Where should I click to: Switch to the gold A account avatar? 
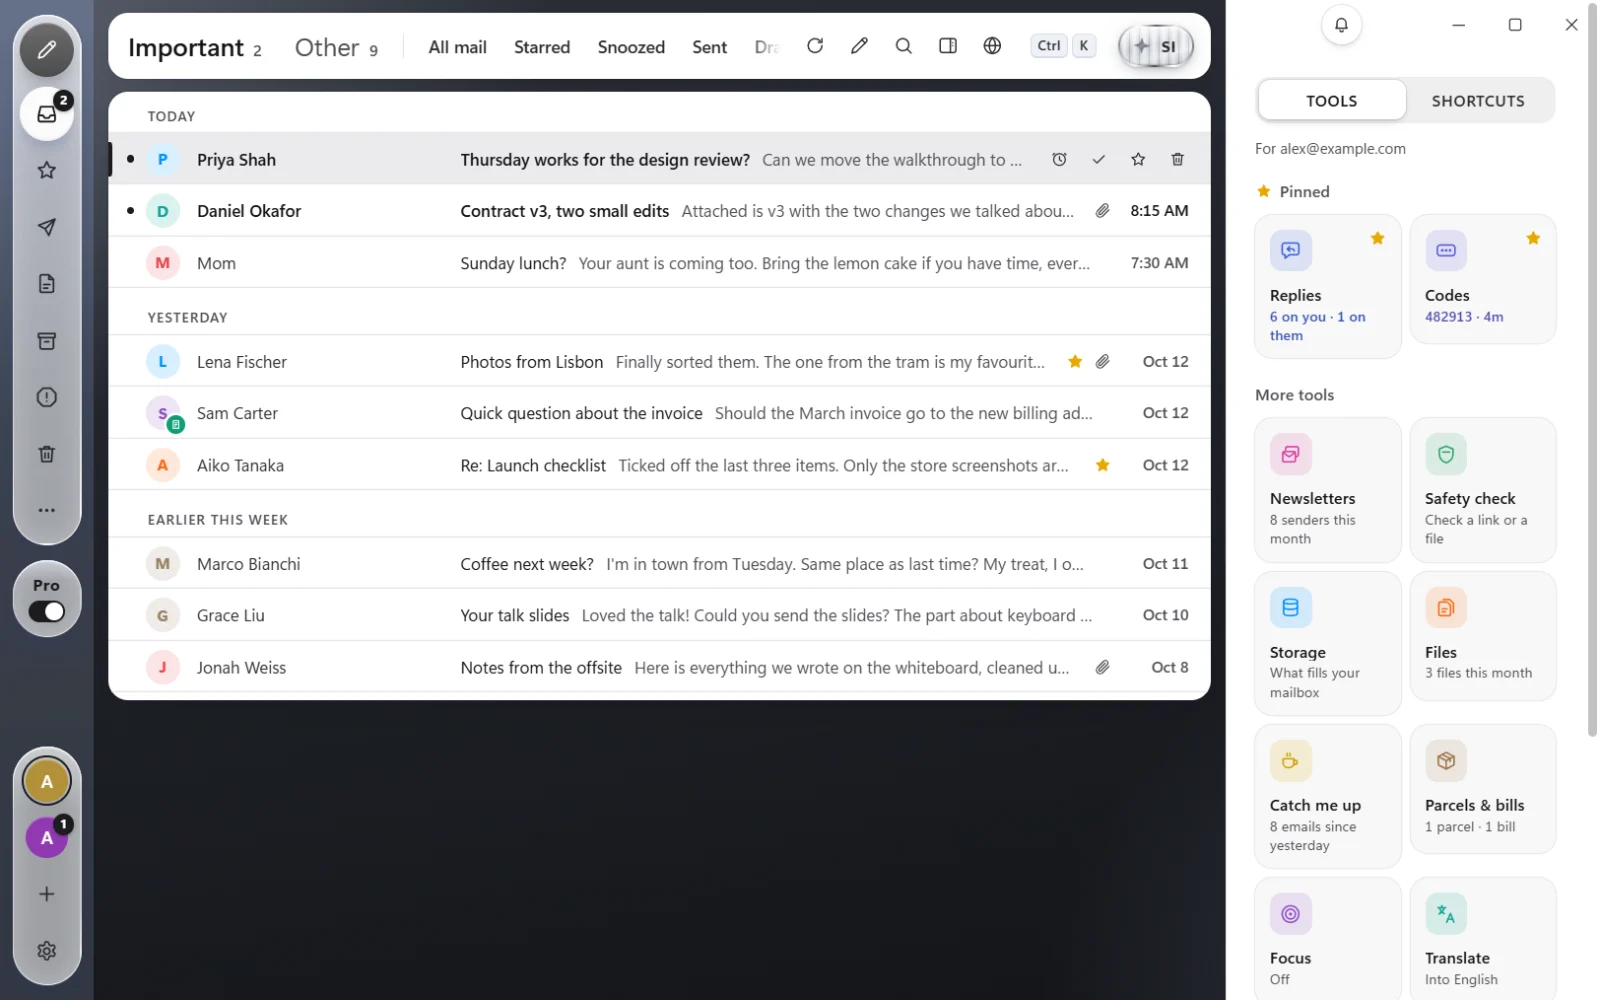[46, 781]
